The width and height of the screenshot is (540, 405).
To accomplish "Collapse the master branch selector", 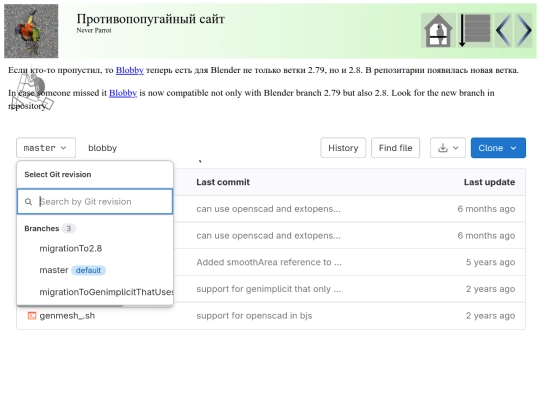I will click(x=46, y=148).
